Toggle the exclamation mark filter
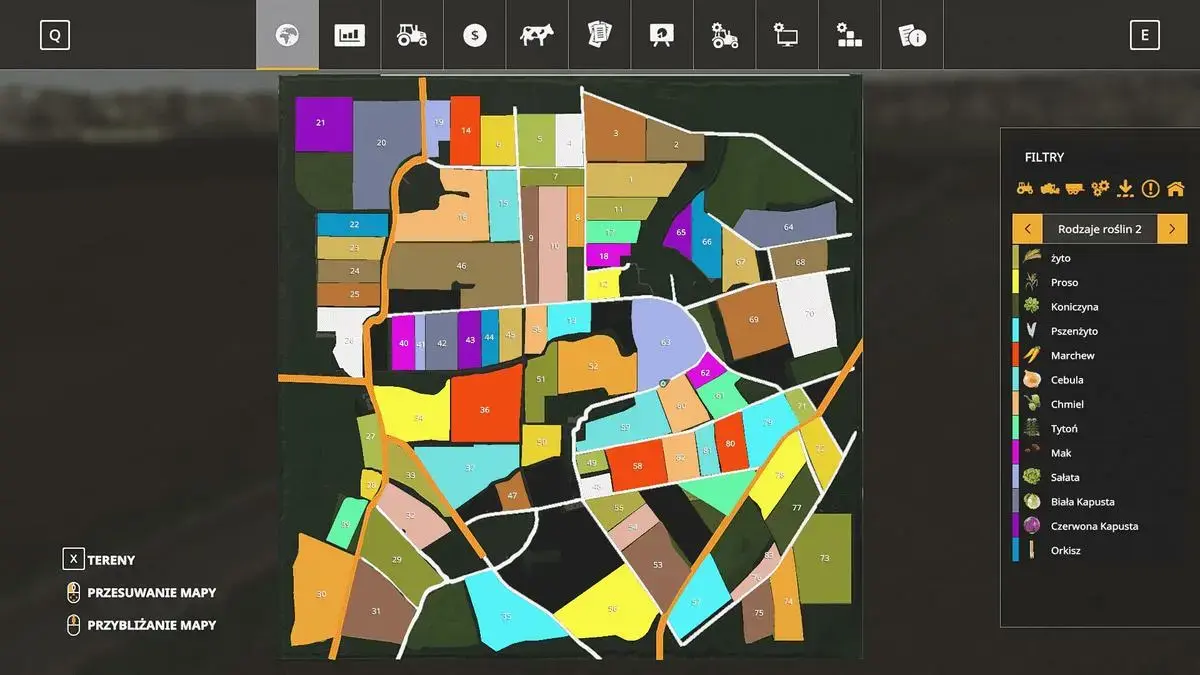The height and width of the screenshot is (675, 1200). click(x=1151, y=188)
